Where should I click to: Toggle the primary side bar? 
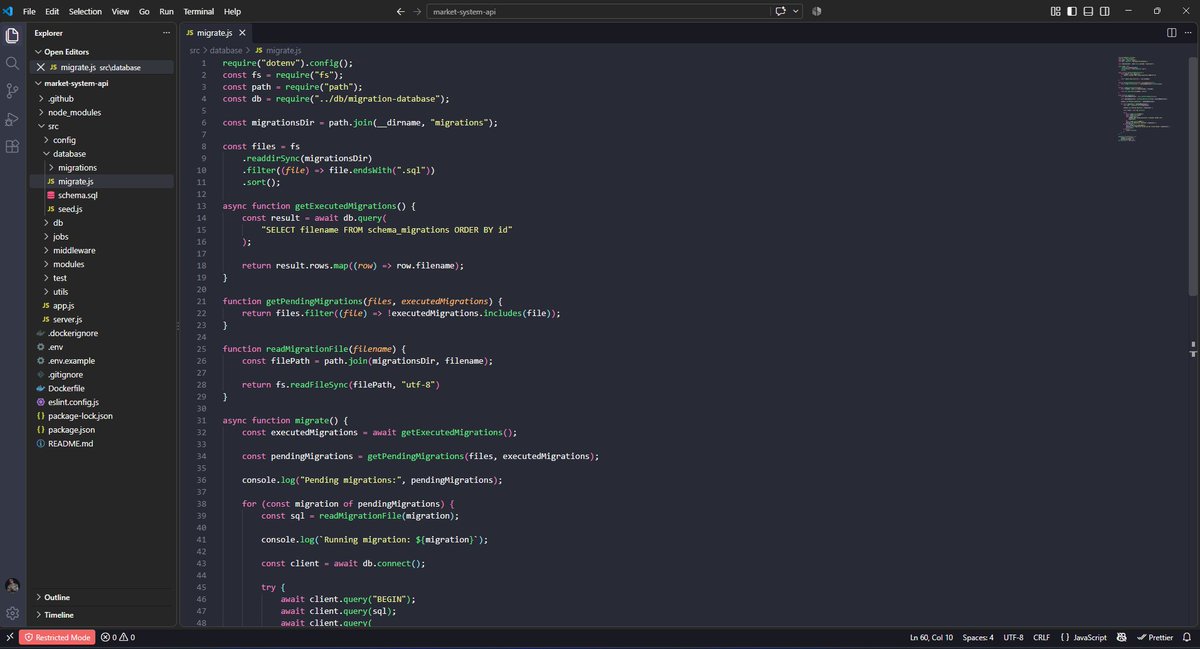[1072, 11]
